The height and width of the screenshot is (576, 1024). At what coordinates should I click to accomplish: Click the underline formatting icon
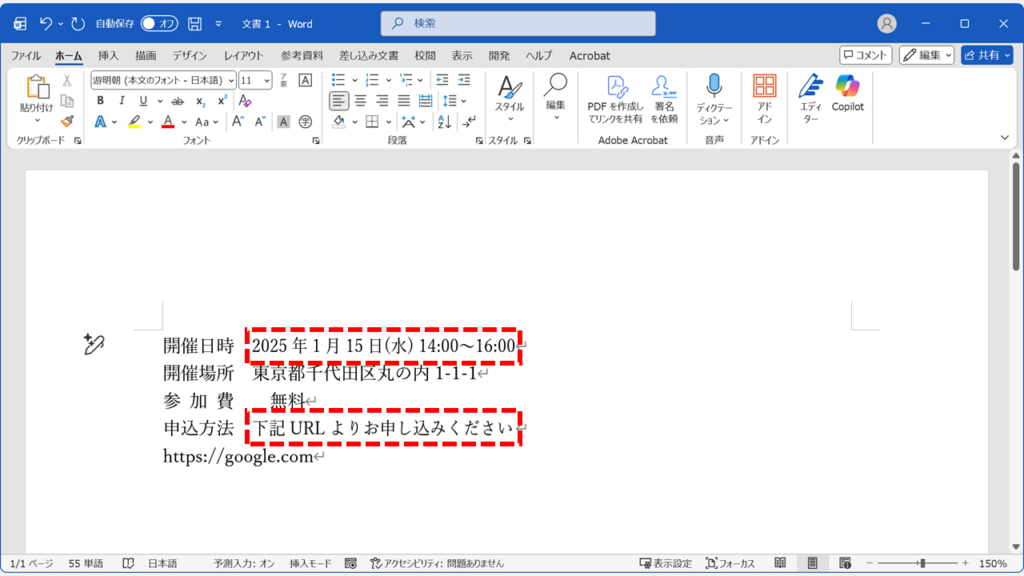coord(142,101)
